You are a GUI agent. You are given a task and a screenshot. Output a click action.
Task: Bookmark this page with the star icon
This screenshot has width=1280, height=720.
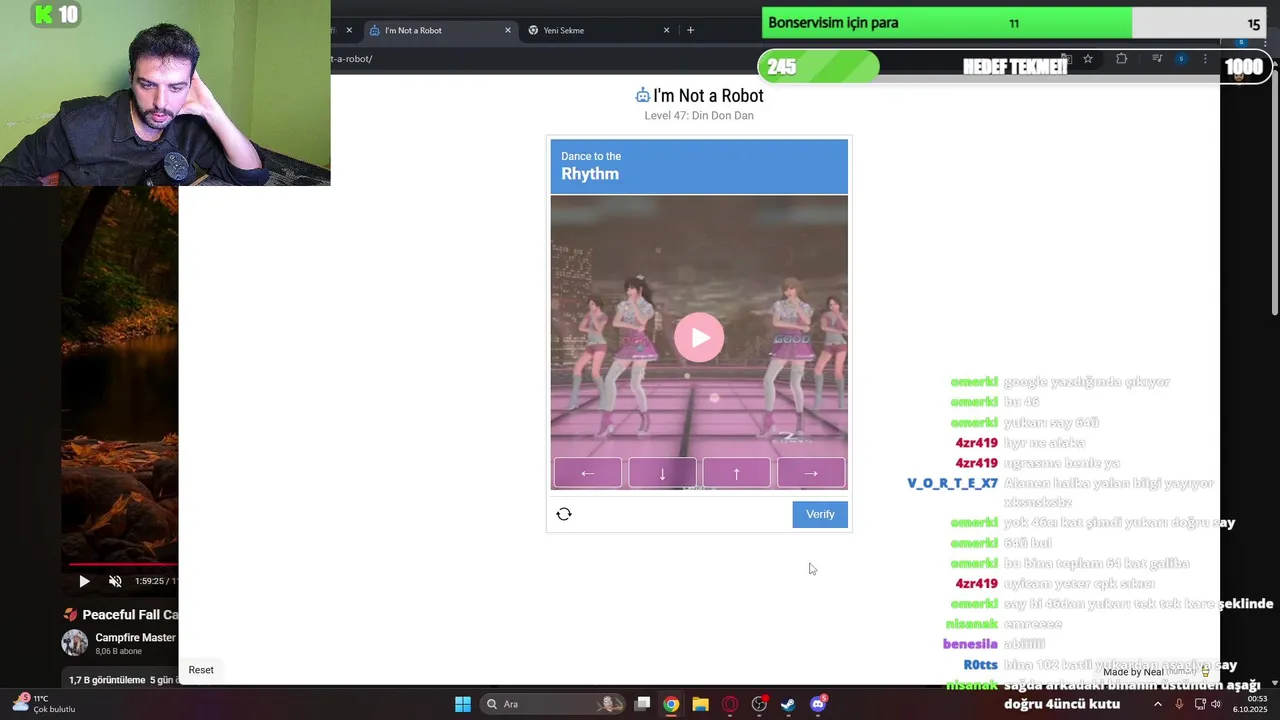[x=1088, y=59]
